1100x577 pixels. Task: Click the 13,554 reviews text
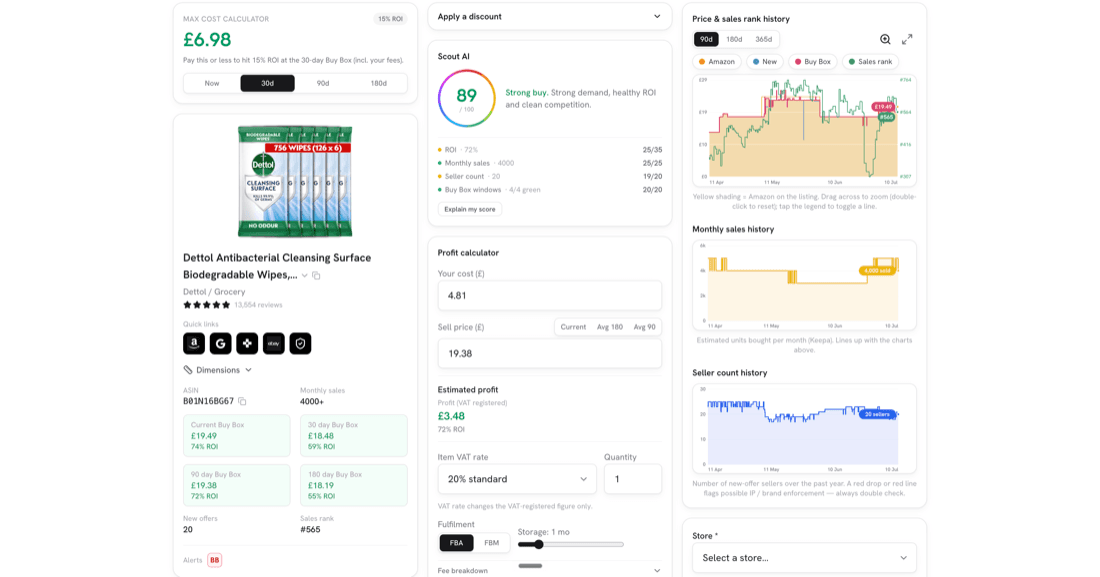[x=258, y=305]
